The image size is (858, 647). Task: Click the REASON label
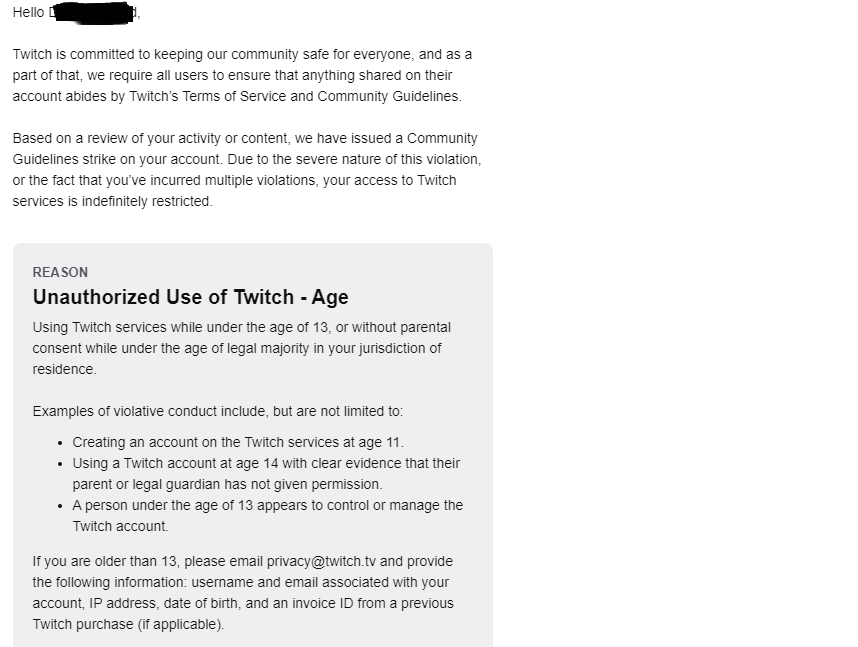click(60, 272)
